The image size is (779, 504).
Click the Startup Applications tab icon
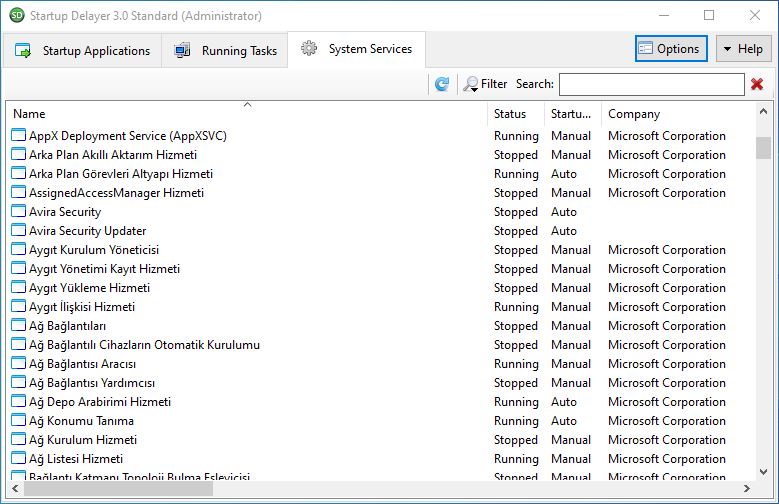point(22,50)
